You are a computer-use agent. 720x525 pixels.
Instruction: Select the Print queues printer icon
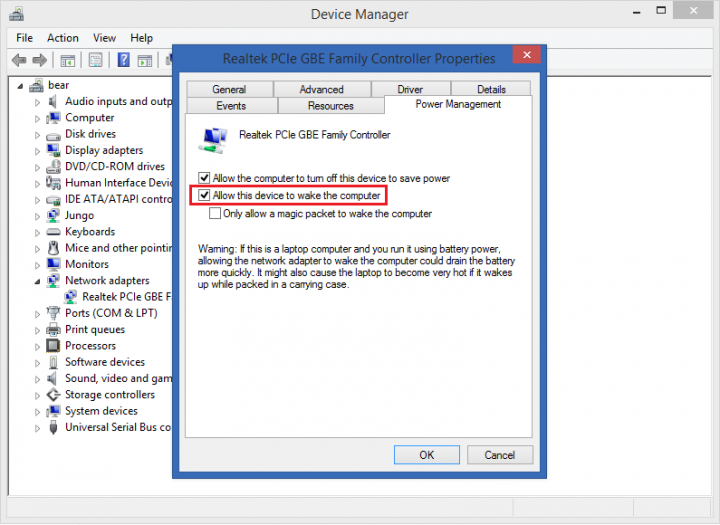(x=53, y=329)
